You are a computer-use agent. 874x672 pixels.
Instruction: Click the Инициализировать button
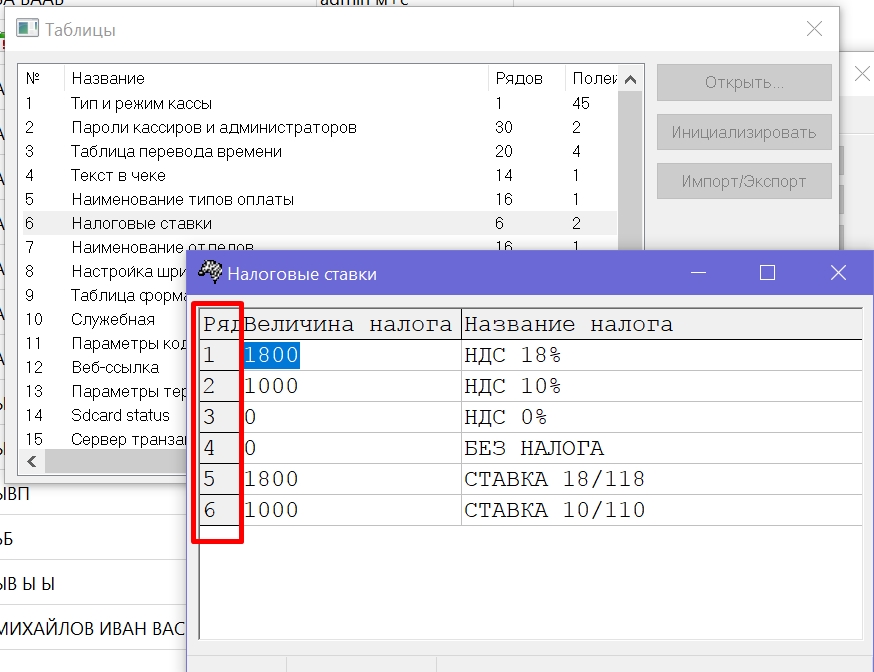pos(744,132)
